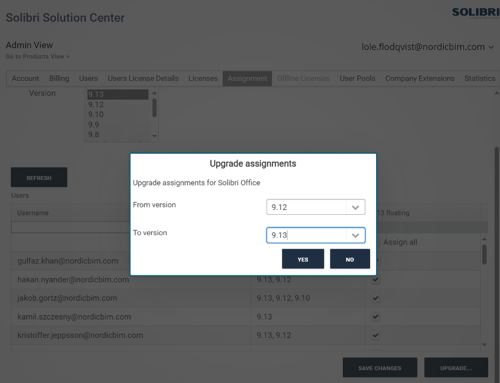This screenshot has width=500, height=383.
Task: Click the users table vertical scrollbar thumb
Action: [484, 254]
